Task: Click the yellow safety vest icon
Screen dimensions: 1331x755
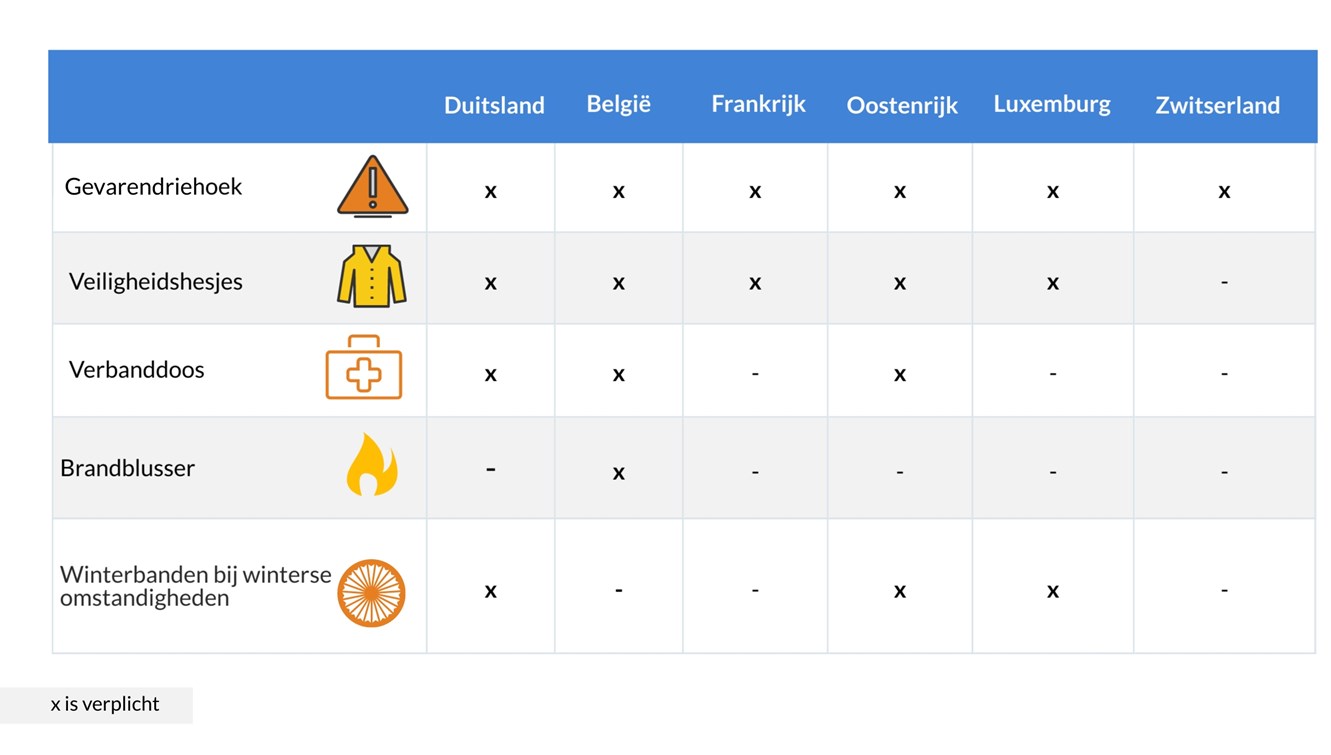Action: pos(372,276)
